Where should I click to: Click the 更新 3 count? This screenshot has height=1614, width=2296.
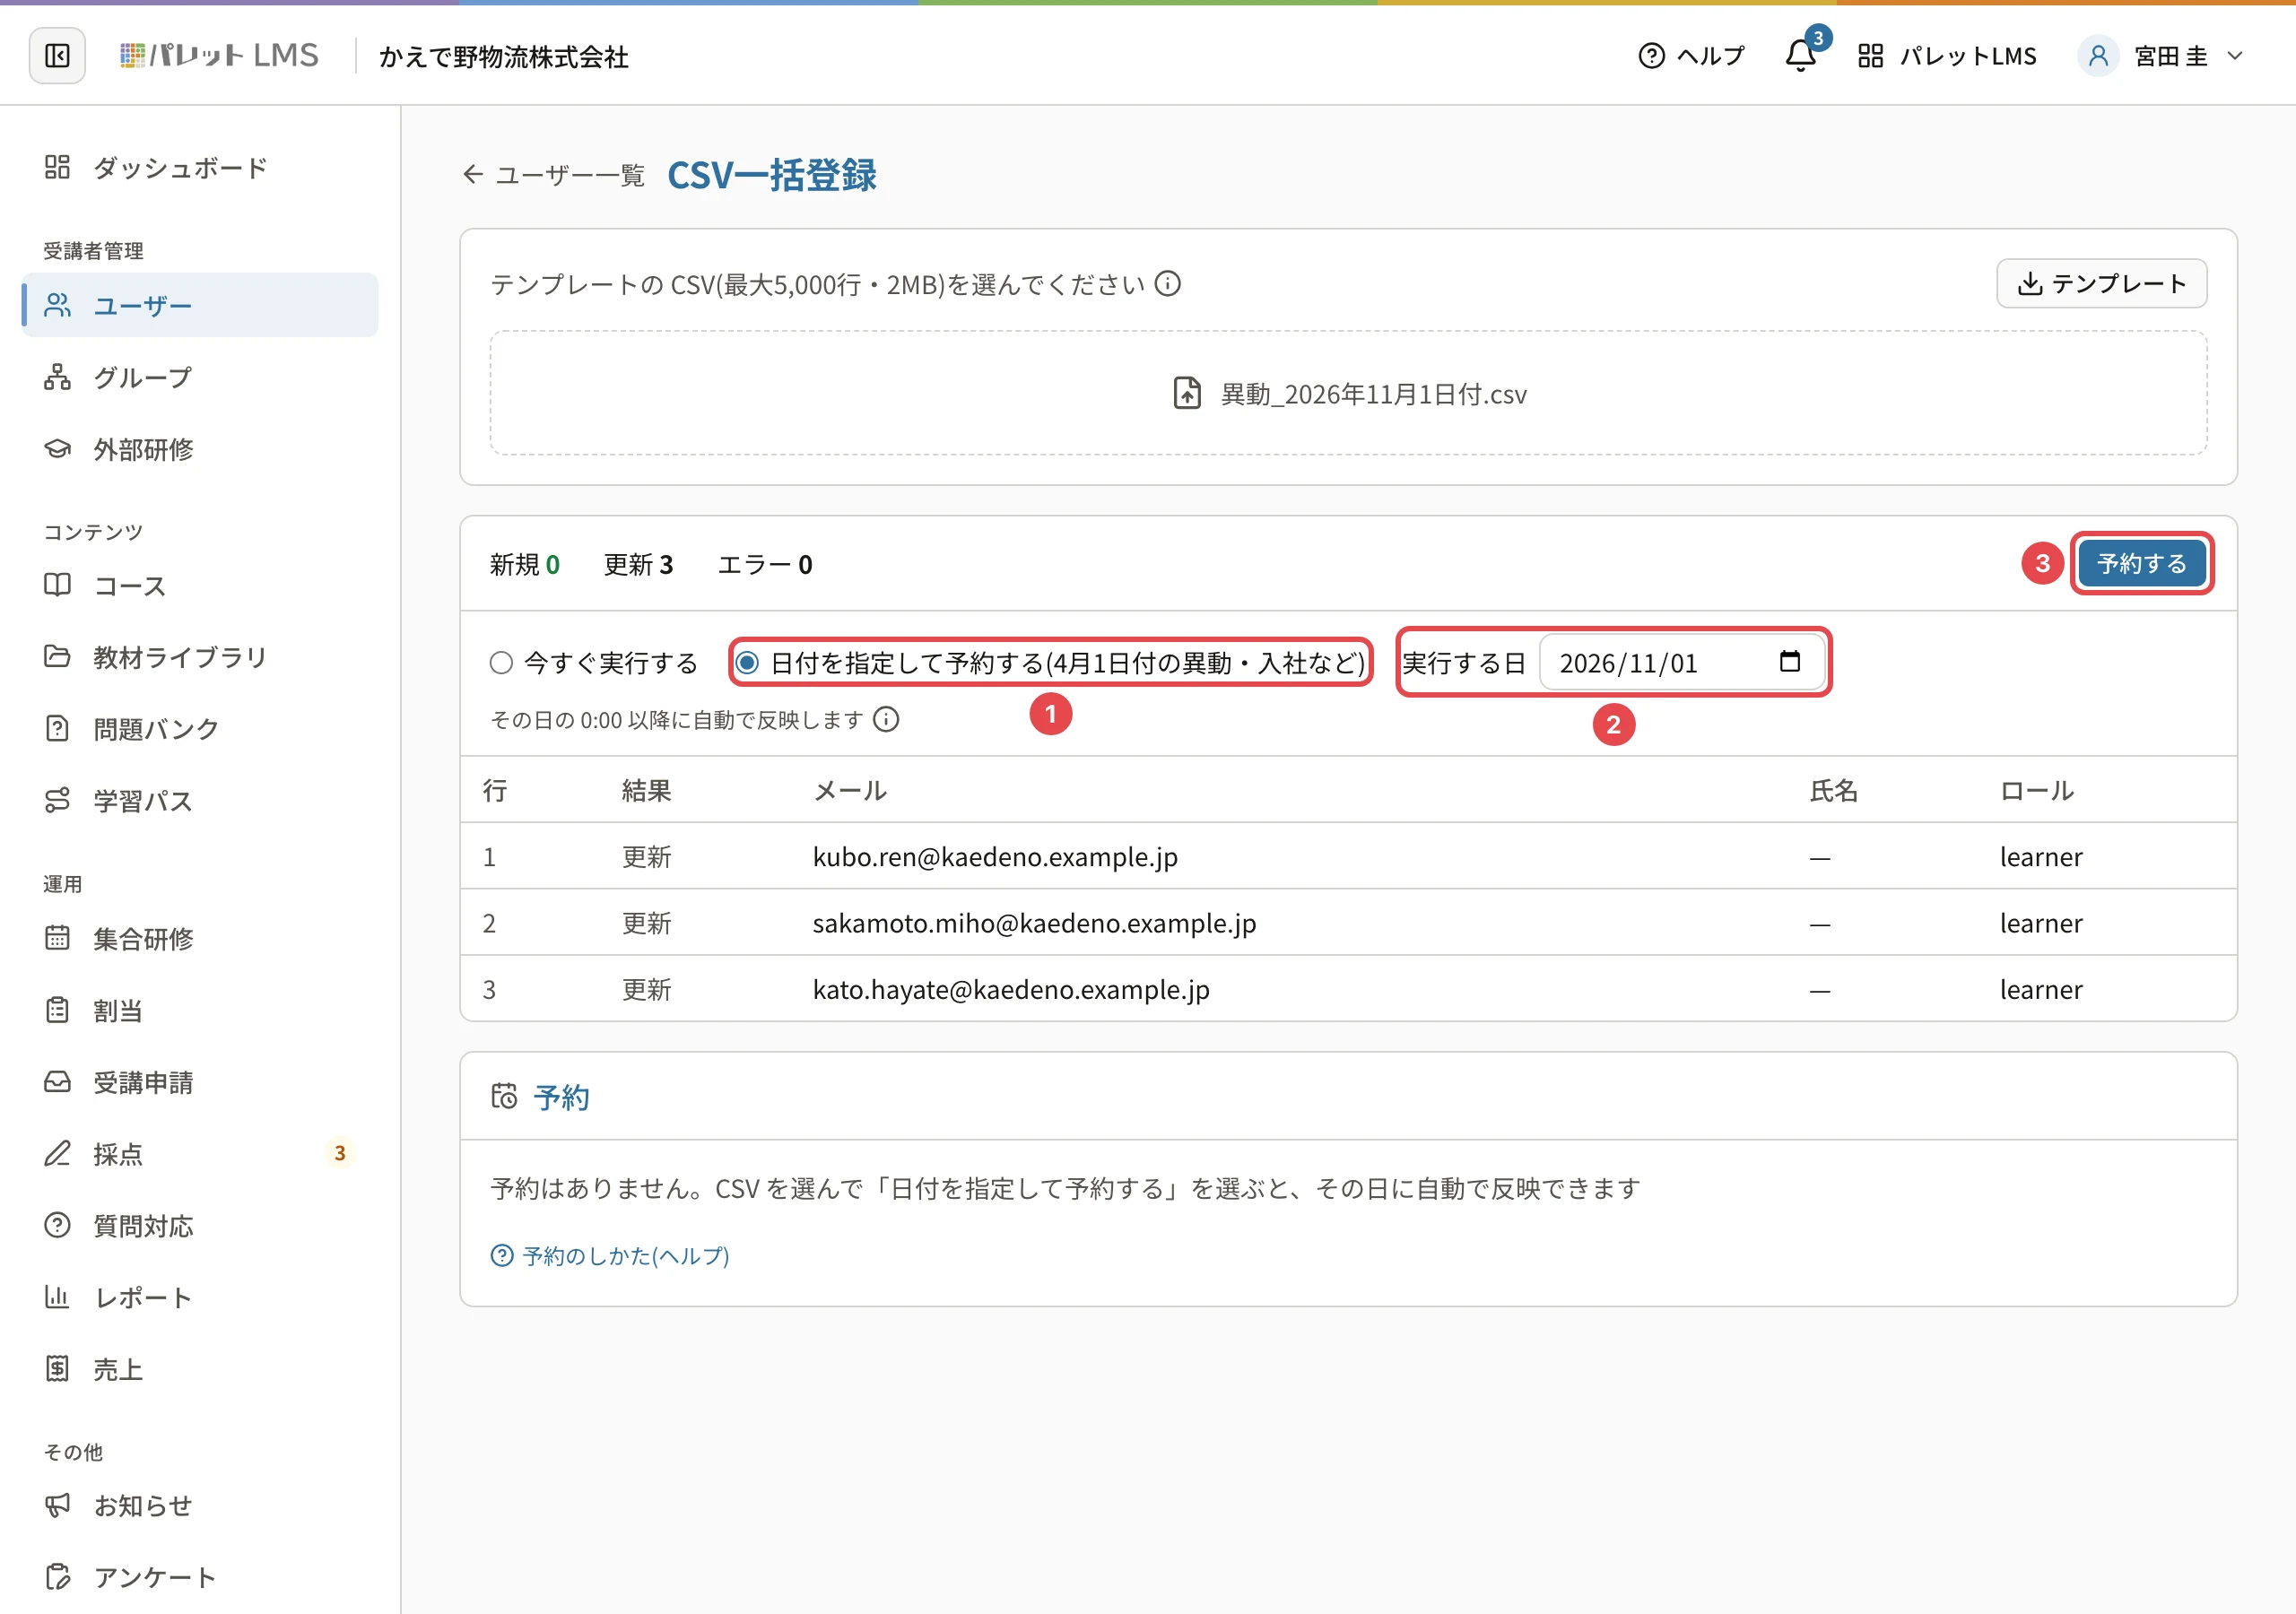(x=638, y=565)
